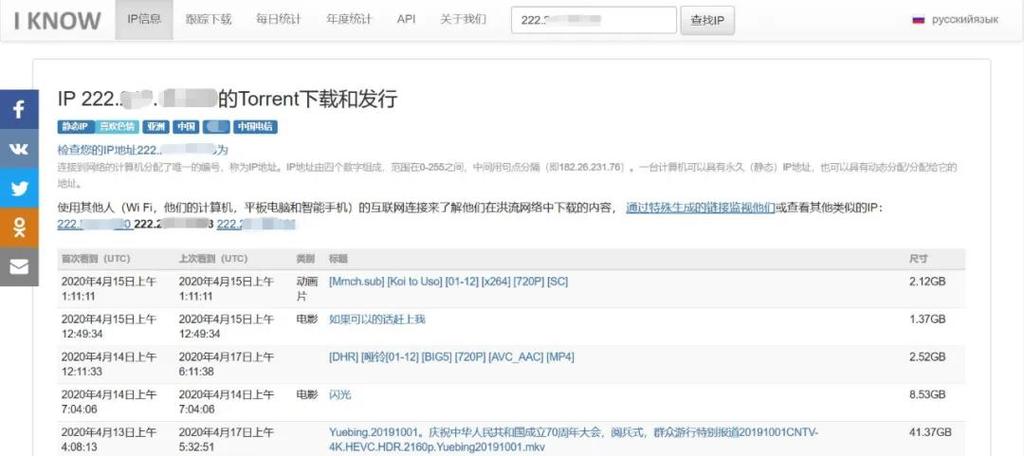The width and height of the screenshot is (1024, 456).
Task: Share on Odnoklassniki sidebar icon
Action: [19, 227]
